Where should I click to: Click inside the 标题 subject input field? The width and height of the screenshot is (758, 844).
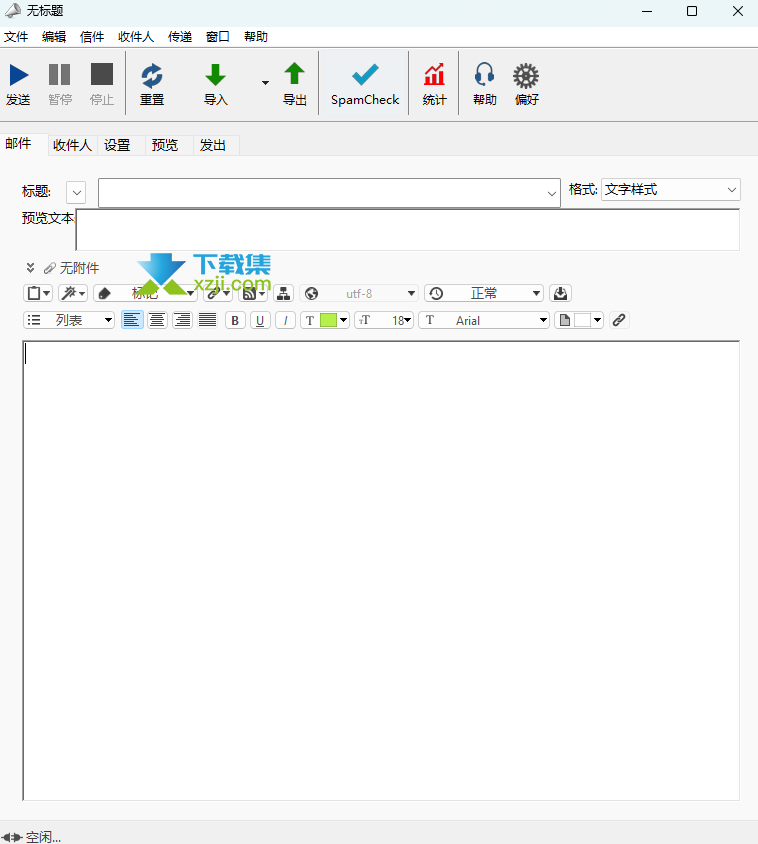[329, 193]
